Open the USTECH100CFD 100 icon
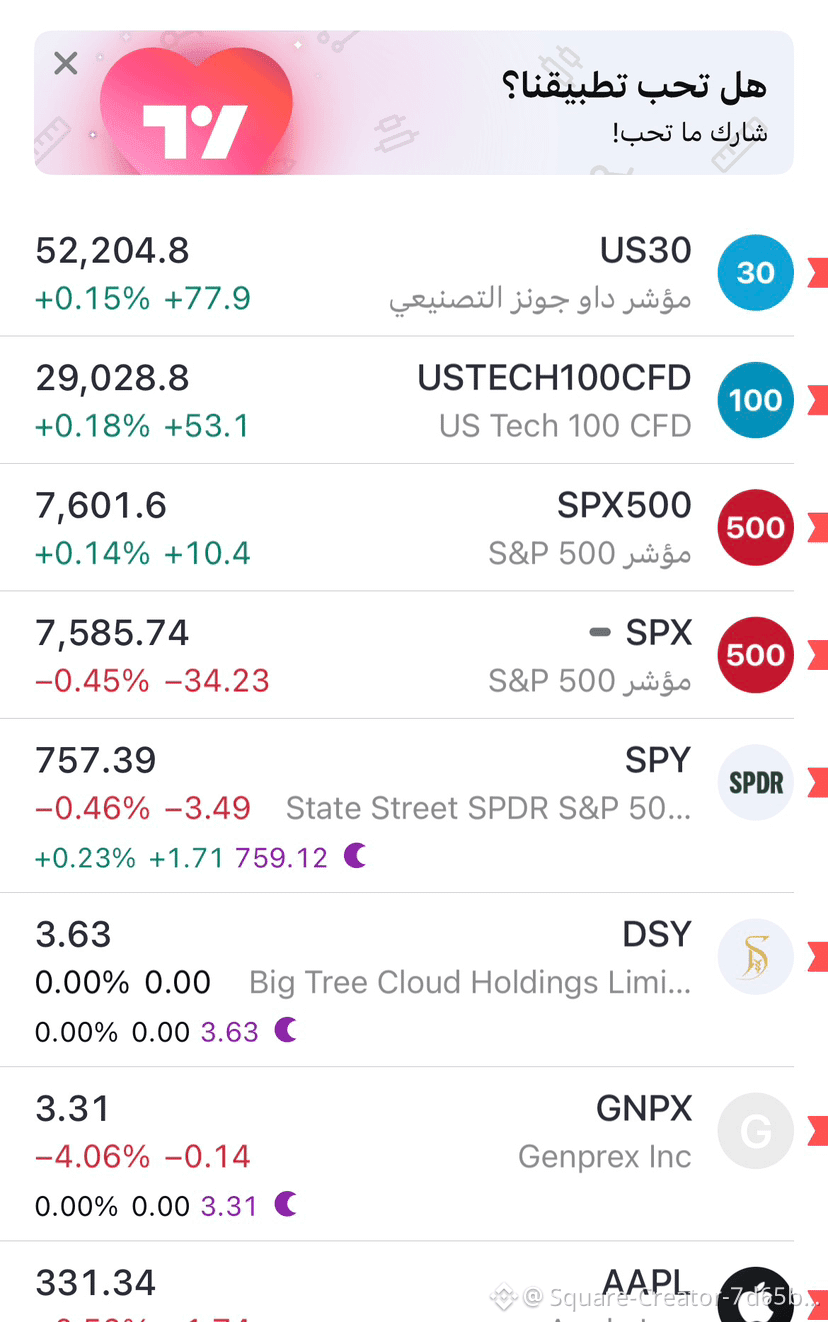 756,400
